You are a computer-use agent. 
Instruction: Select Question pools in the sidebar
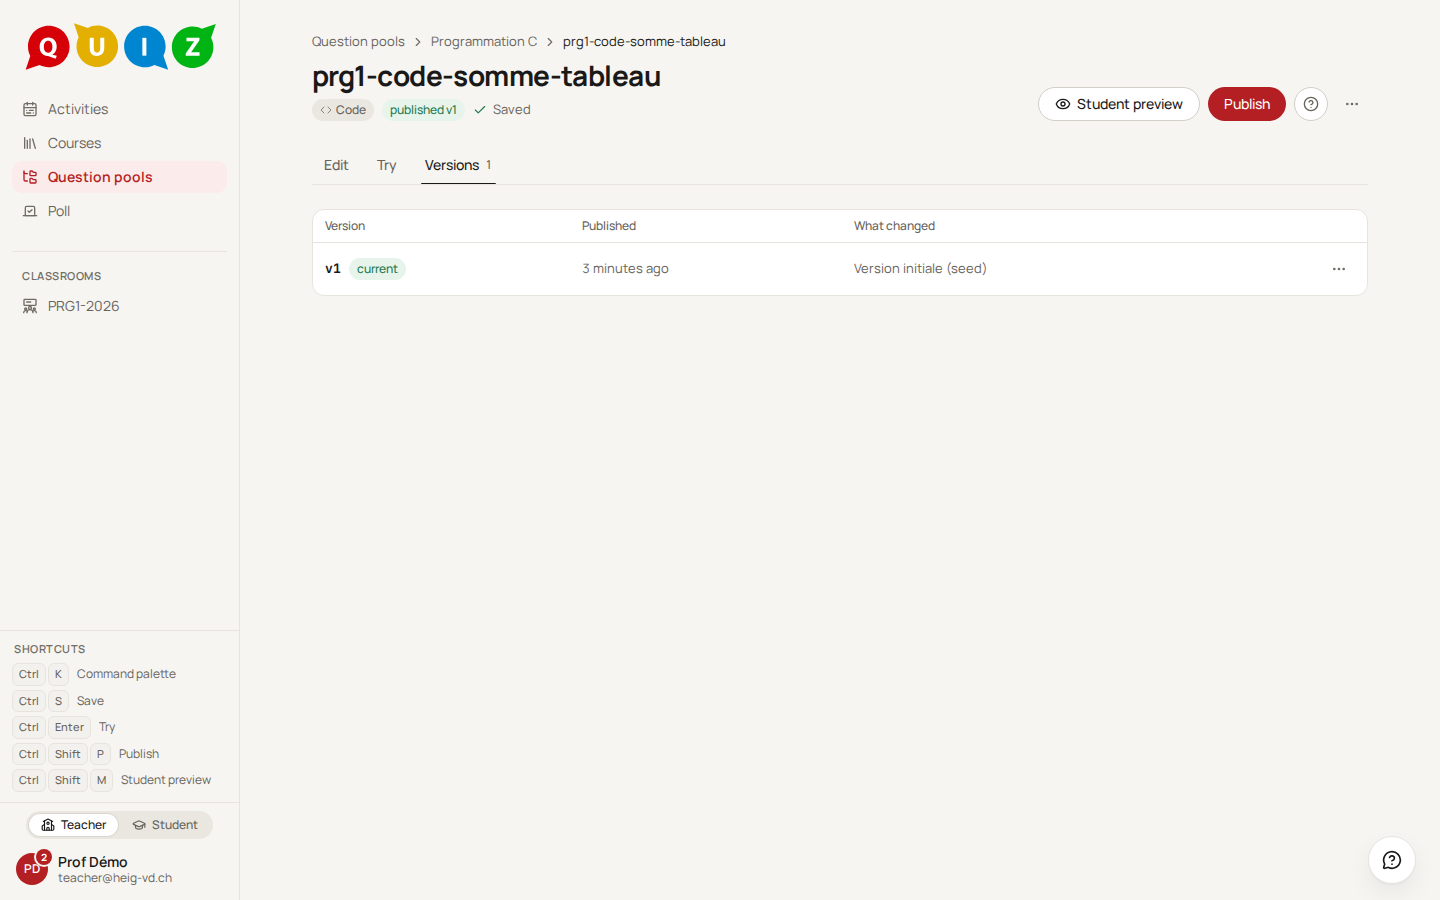(x=120, y=177)
